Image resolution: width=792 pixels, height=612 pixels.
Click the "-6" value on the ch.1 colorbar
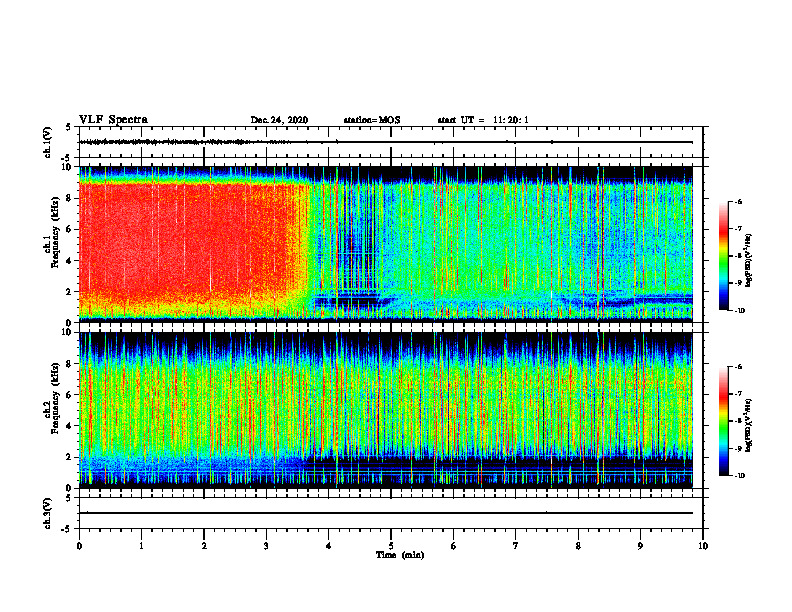click(738, 202)
